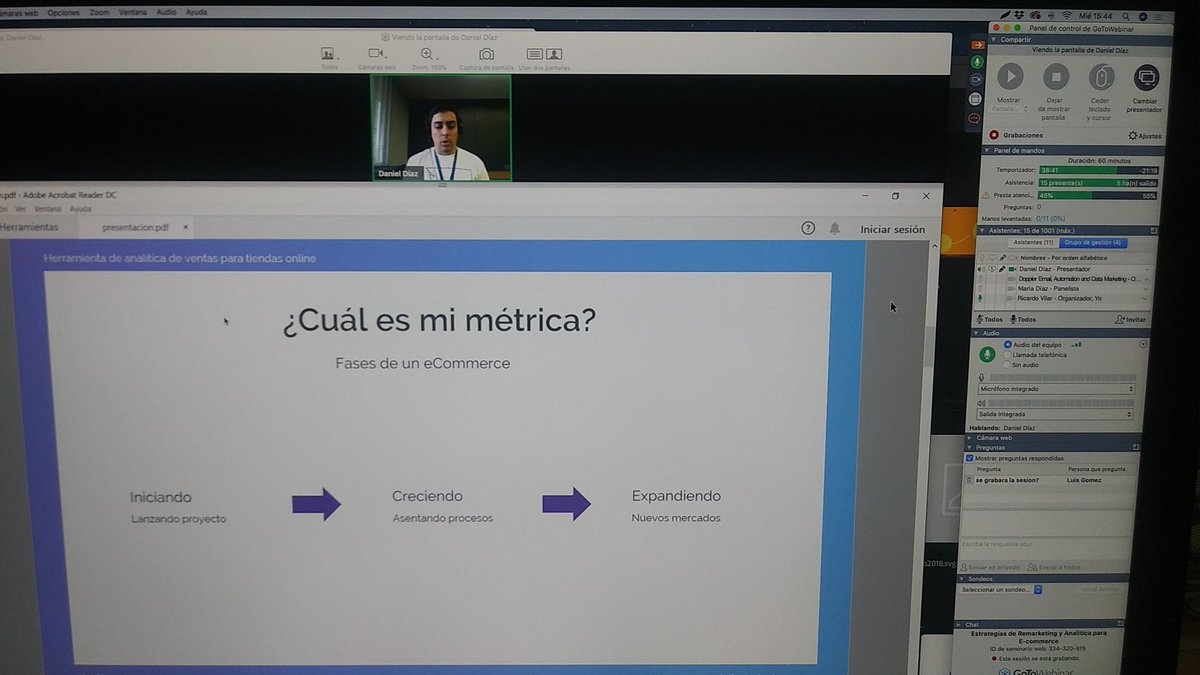Collapse the Asistentes section header
The image size is (1200, 675).
[980, 230]
